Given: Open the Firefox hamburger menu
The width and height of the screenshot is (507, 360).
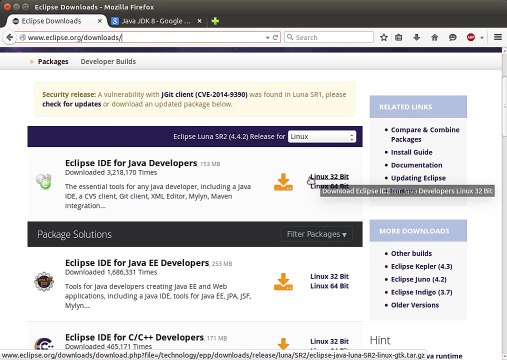Looking at the screenshot, I should coord(498,37).
